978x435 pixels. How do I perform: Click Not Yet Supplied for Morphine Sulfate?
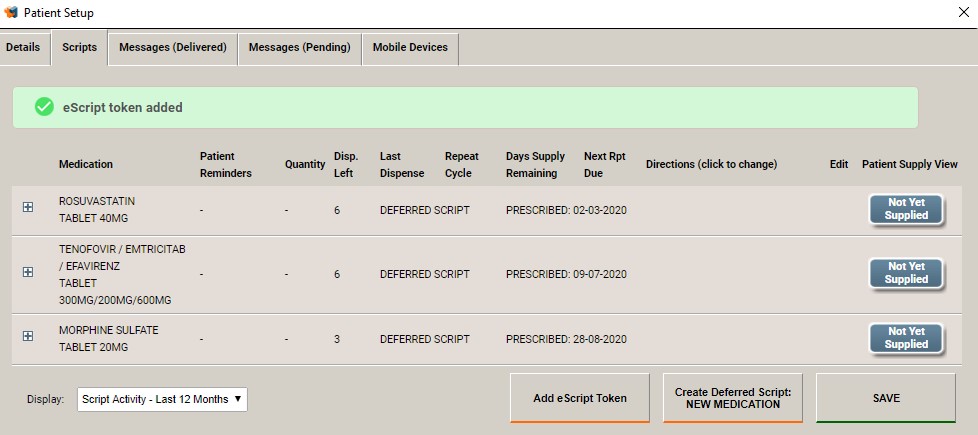click(x=906, y=338)
